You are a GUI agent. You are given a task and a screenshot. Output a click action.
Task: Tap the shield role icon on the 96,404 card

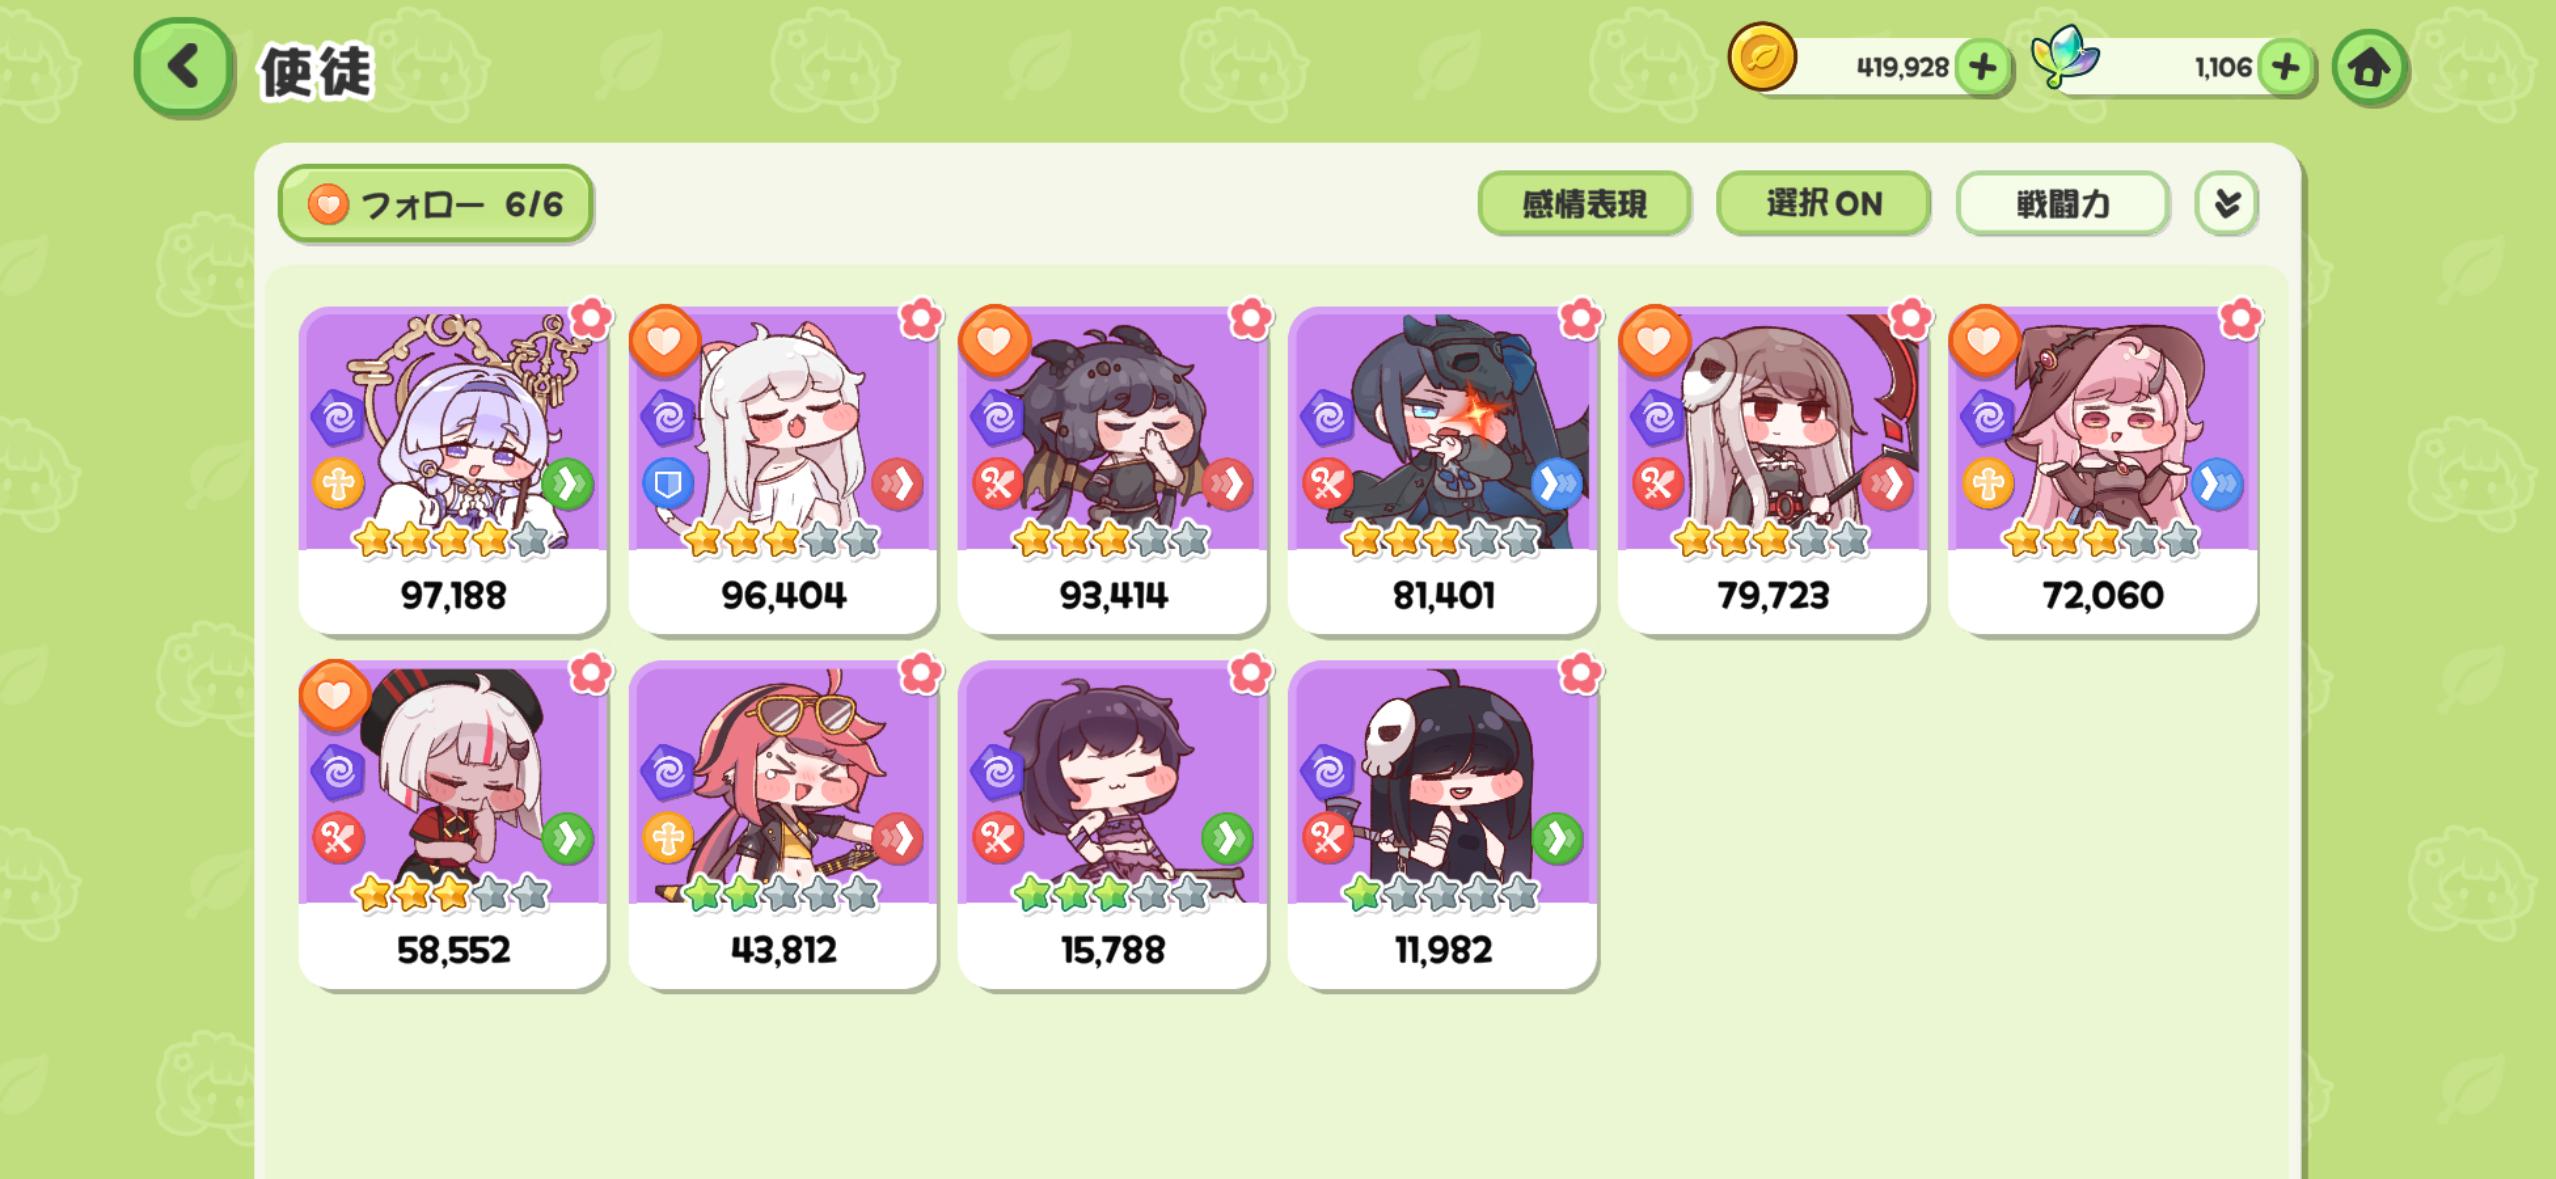667,485
